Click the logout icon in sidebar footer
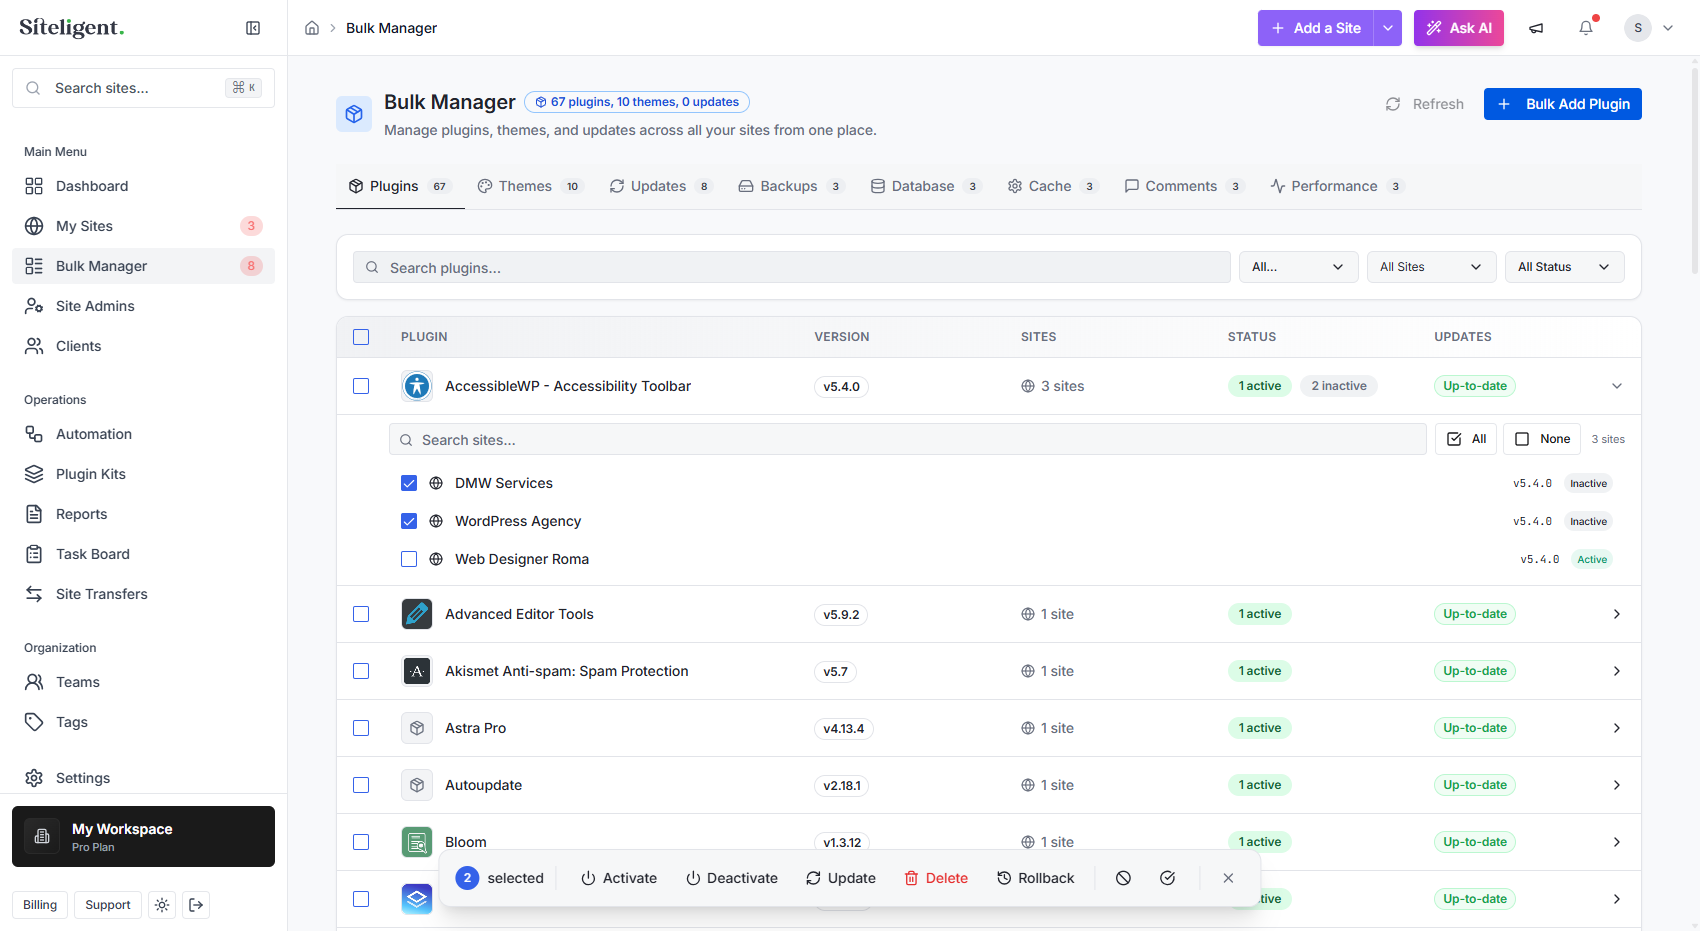The height and width of the screenshot is (931, 1700). [197, 905]
